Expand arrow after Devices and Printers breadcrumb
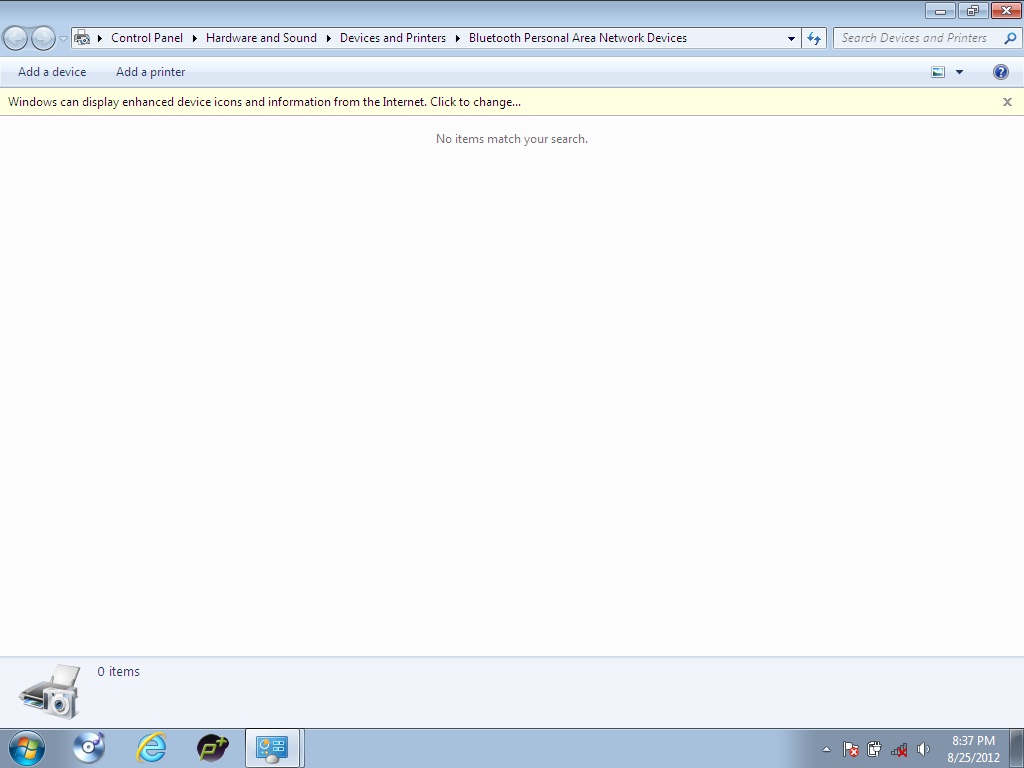 (458, 38)
